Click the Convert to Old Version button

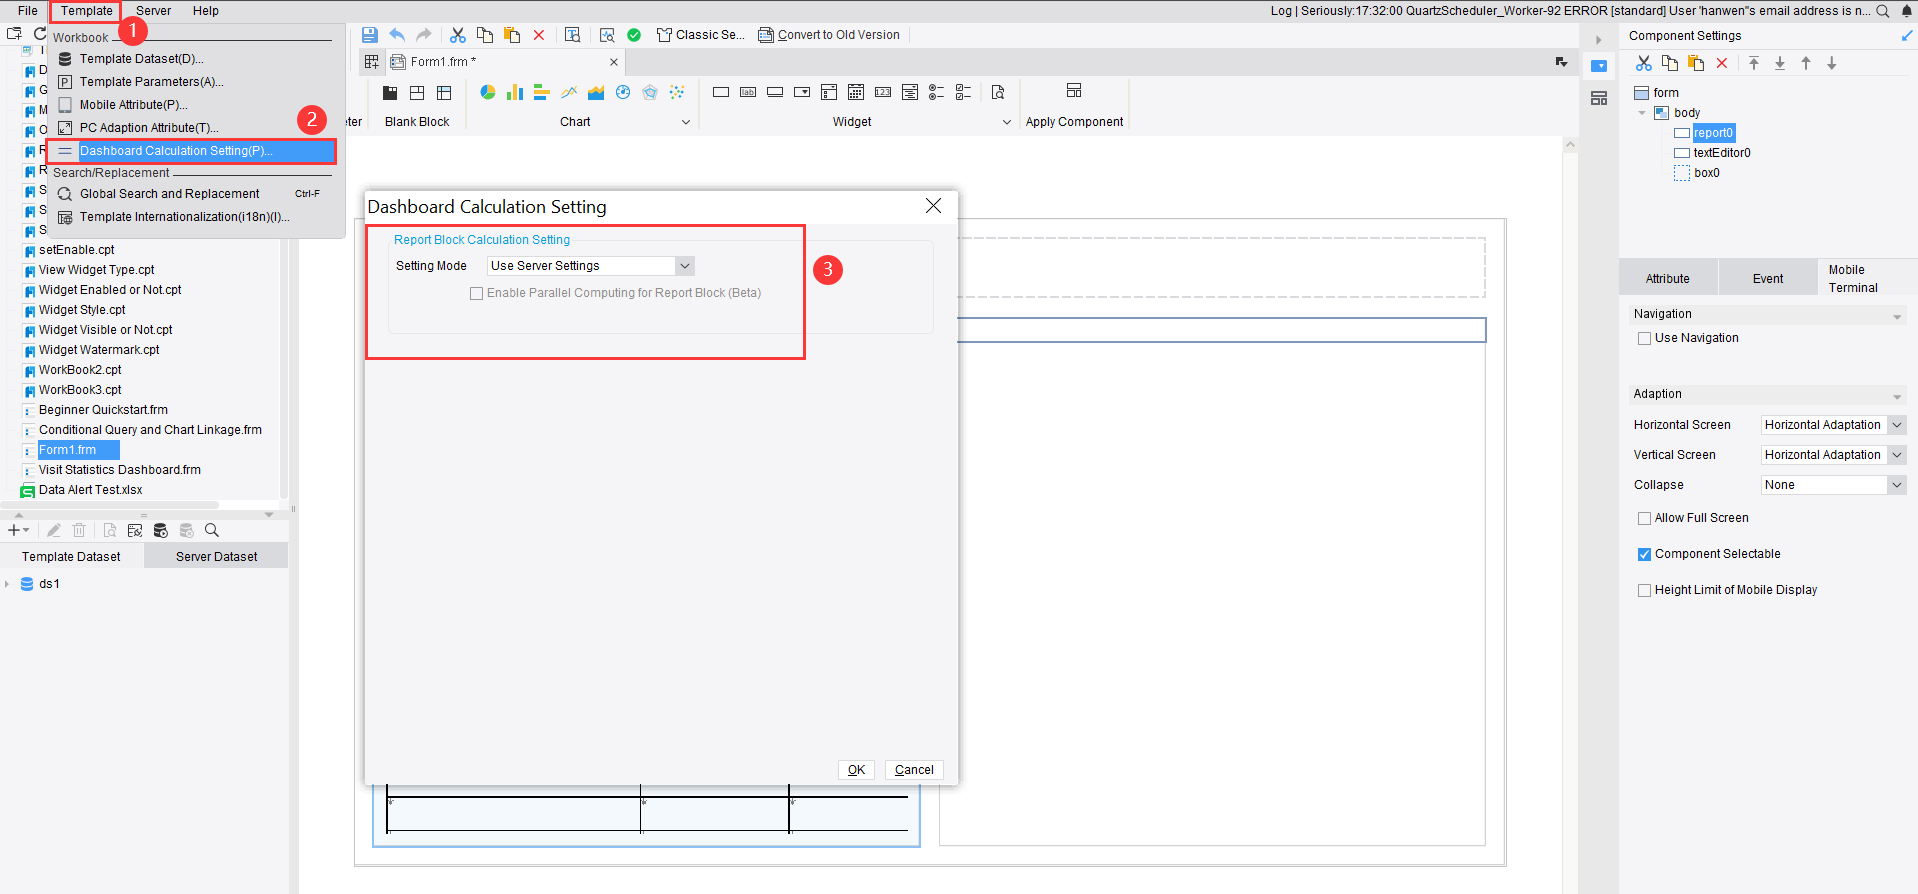829,35
